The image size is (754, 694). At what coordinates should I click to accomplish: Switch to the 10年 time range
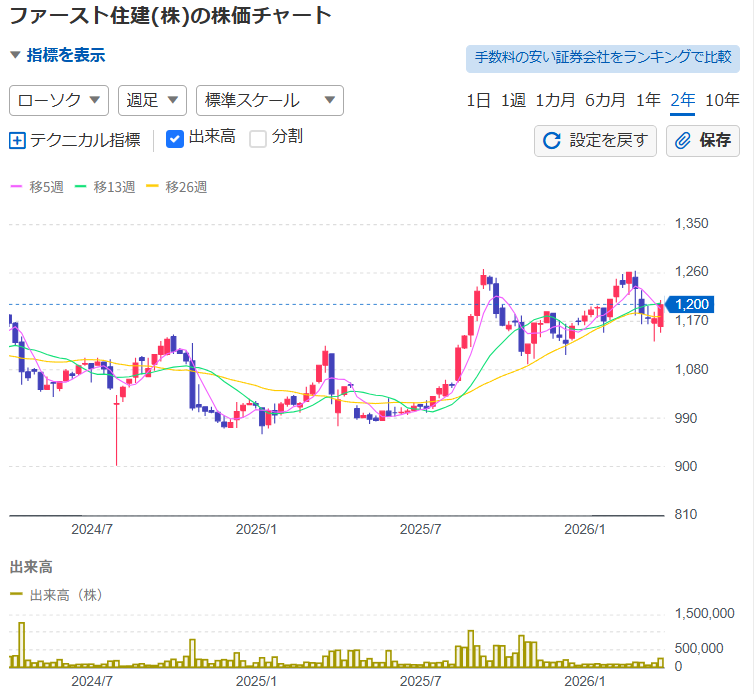(x=722, y=100)
